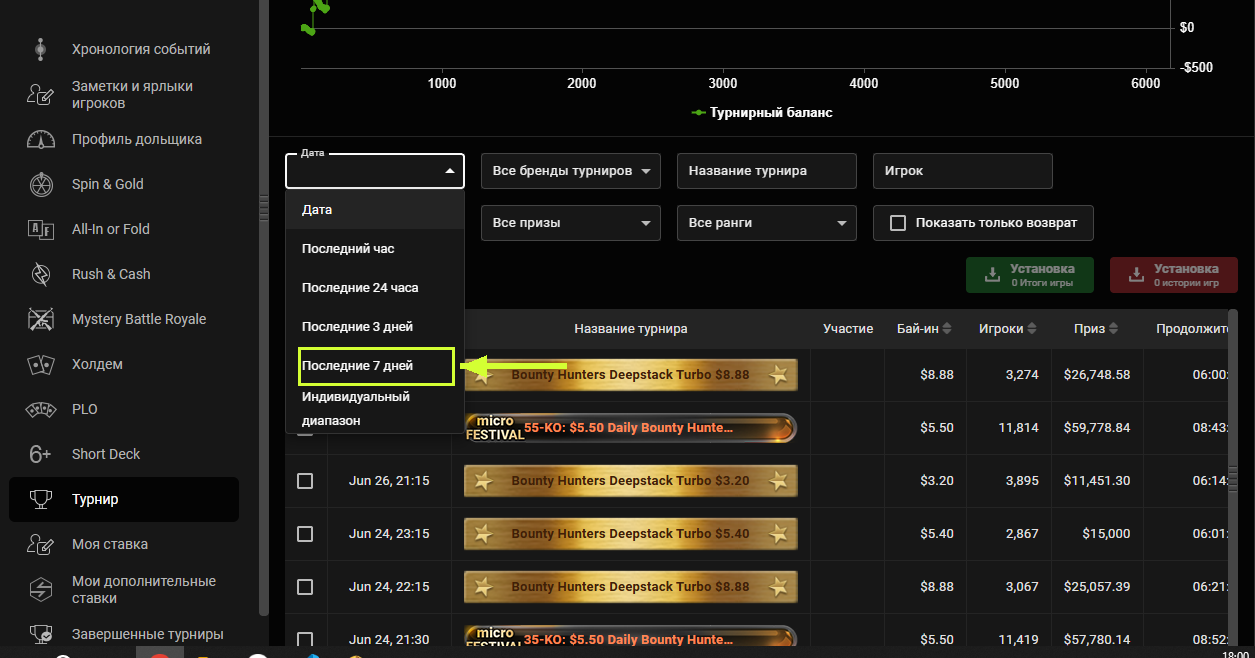This screenshot has height=658, width=1255.
Task: Select Последние 7 дней option
Action: [375, 366]
